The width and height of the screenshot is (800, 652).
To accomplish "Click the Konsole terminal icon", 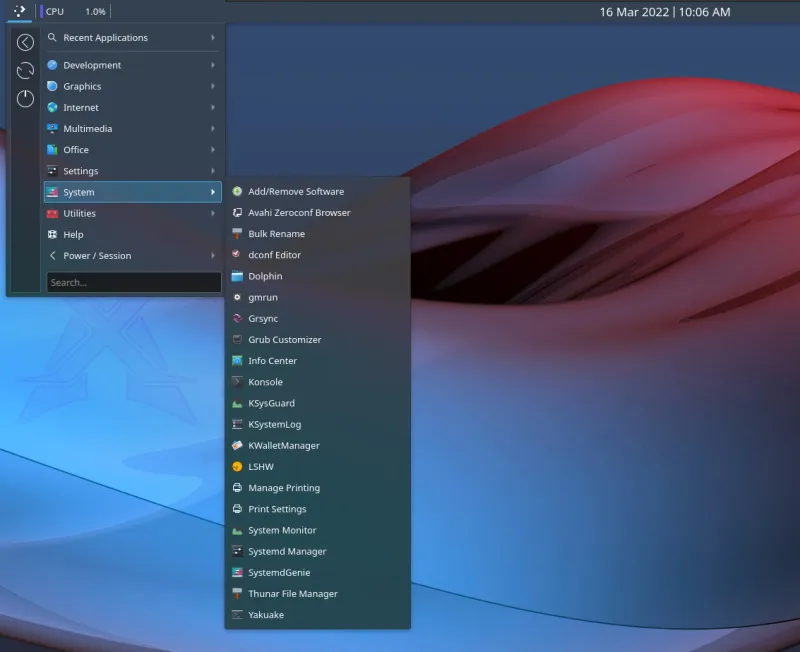I will [237, 382].
